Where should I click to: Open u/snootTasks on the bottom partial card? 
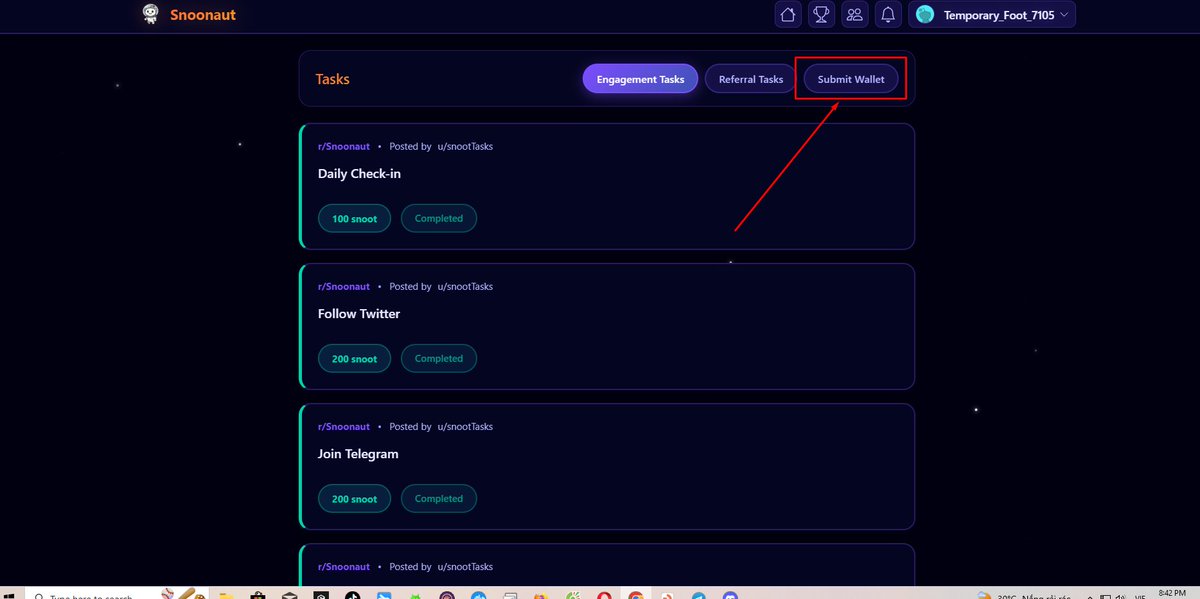(465, 566)
